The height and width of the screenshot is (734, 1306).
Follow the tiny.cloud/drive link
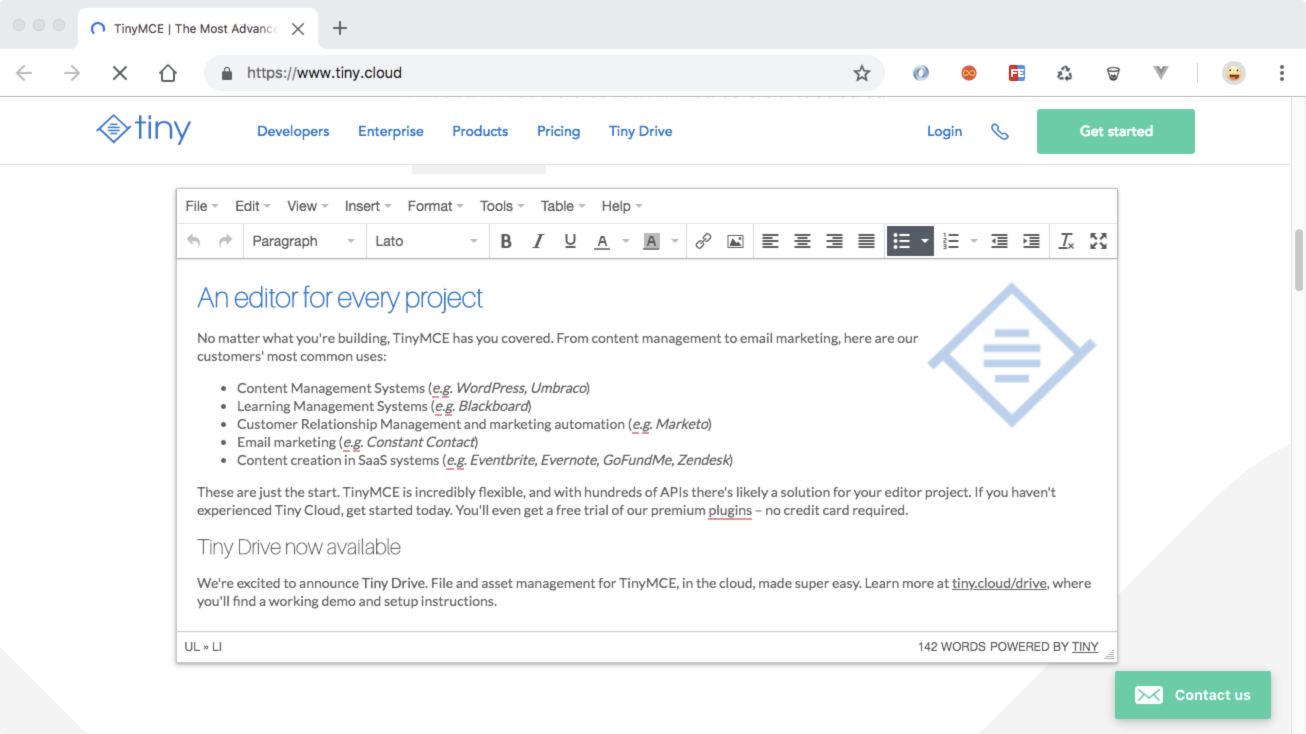(998, 583)
